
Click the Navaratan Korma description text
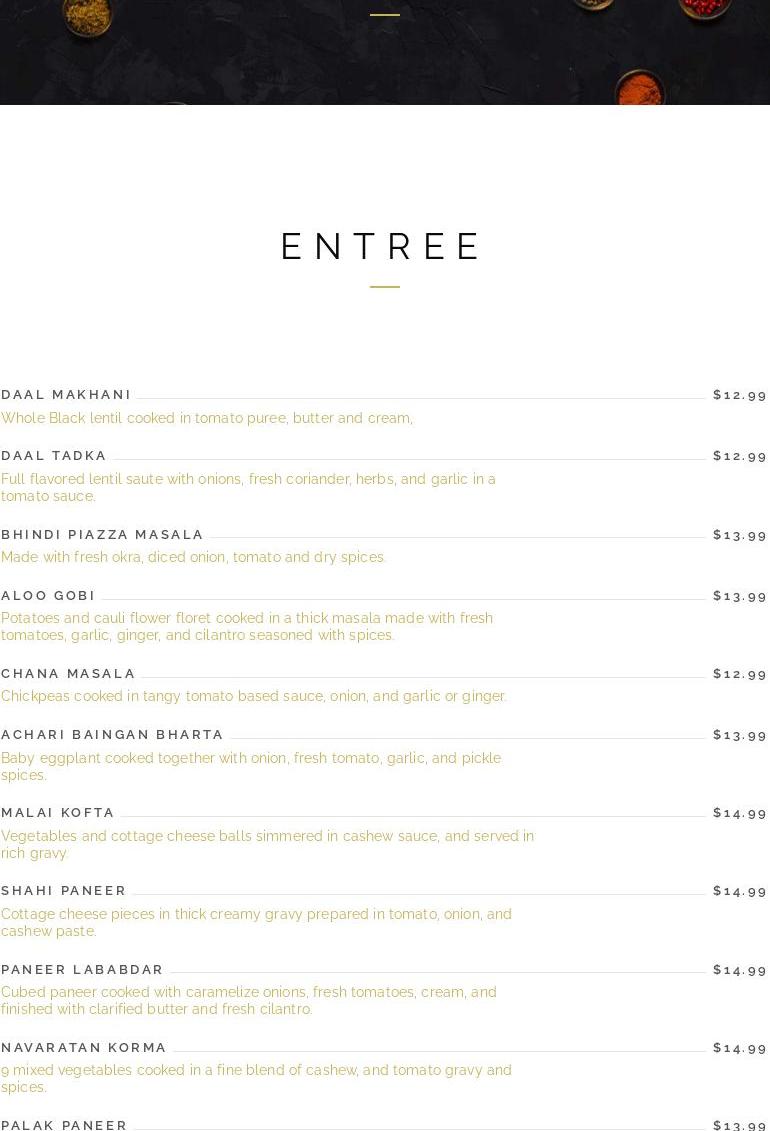tap(256, 1078)
